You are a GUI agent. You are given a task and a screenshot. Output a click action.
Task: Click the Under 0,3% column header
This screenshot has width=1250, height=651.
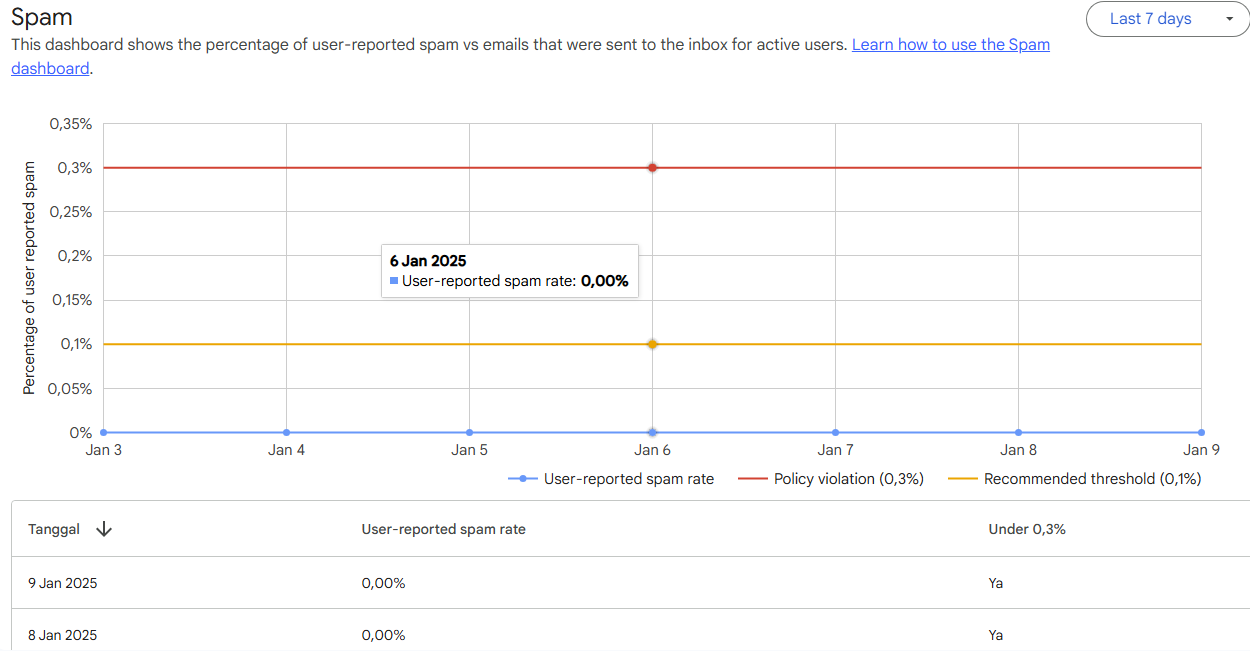click(1027, 529)
